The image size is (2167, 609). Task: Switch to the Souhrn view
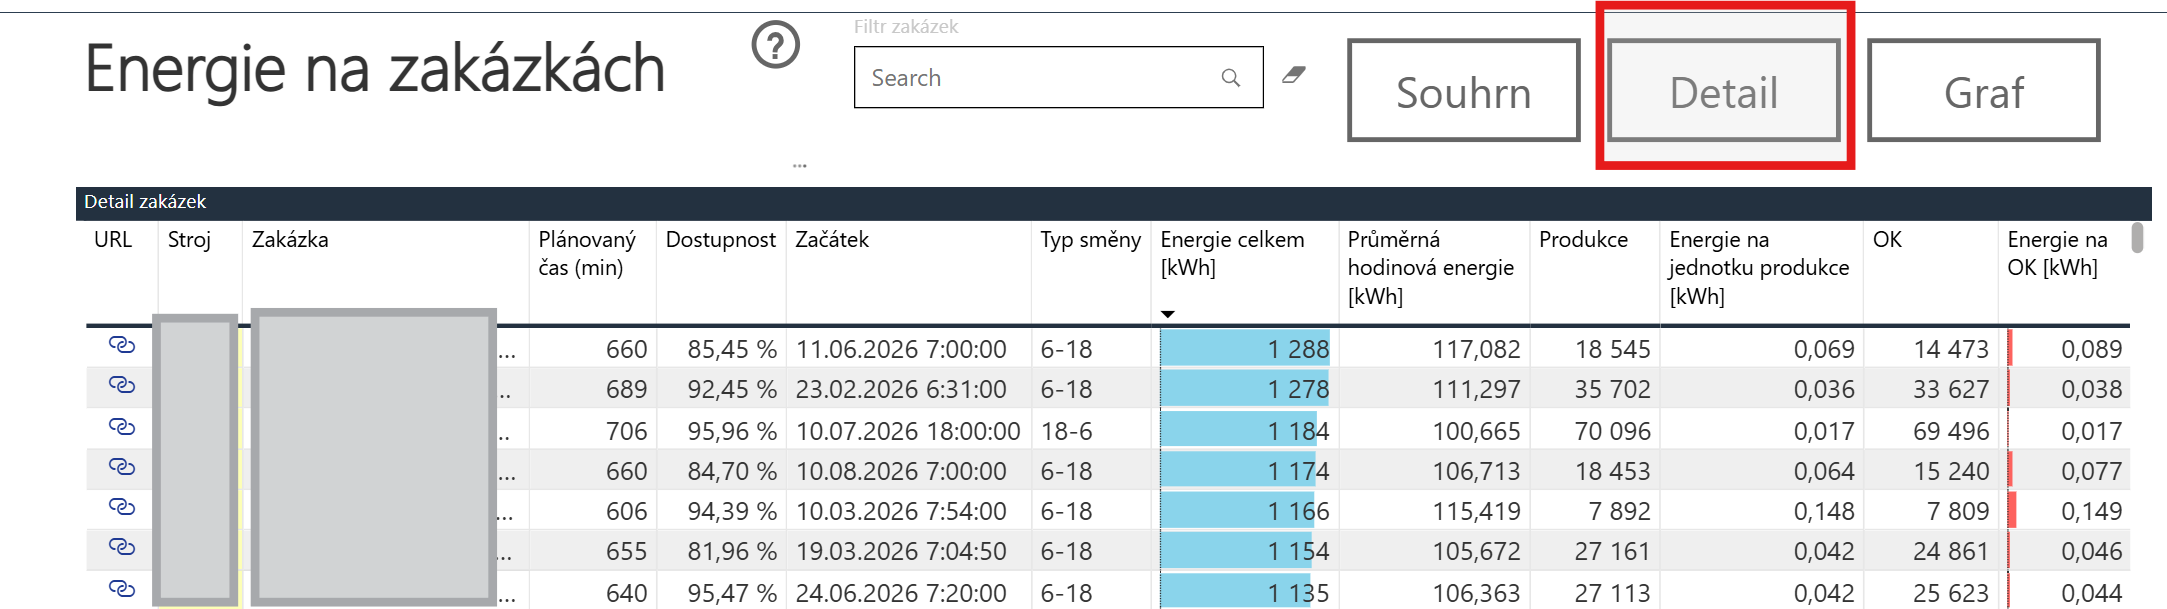coord(1464,91)
